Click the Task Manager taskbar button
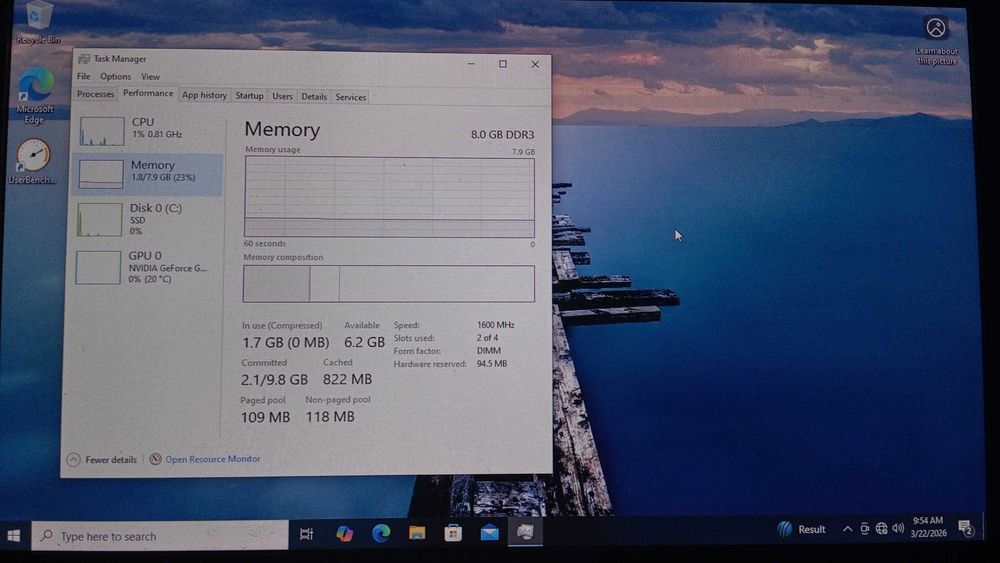This screenshot has width=1000, height=563. point(525,531)
